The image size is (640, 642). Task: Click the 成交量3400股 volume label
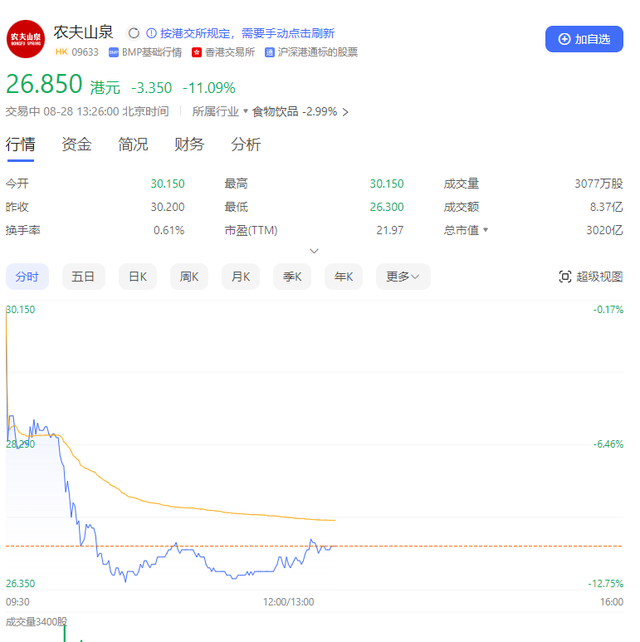point(36,622)
